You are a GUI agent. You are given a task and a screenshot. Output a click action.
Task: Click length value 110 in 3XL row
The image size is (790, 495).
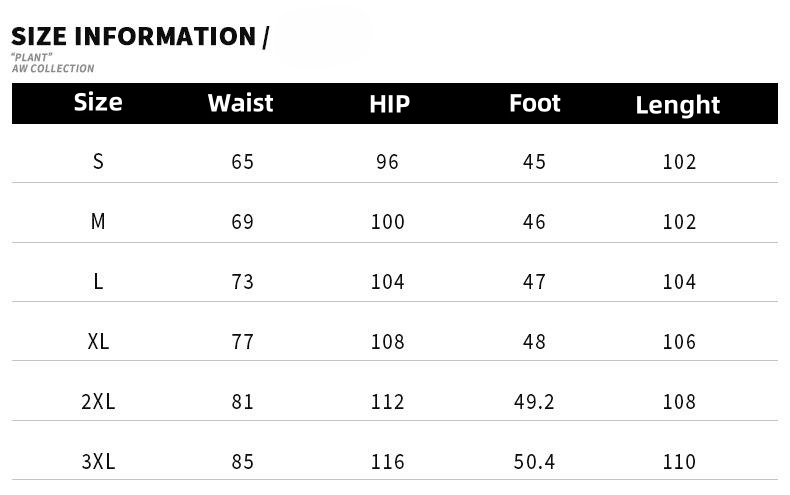coord(679,462)
